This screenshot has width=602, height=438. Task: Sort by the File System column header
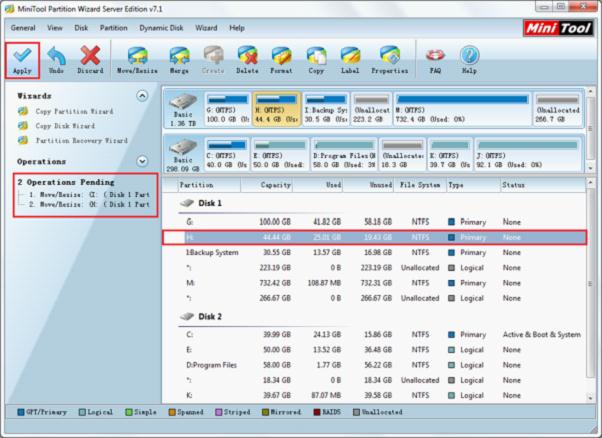click(x=420, y=185)
